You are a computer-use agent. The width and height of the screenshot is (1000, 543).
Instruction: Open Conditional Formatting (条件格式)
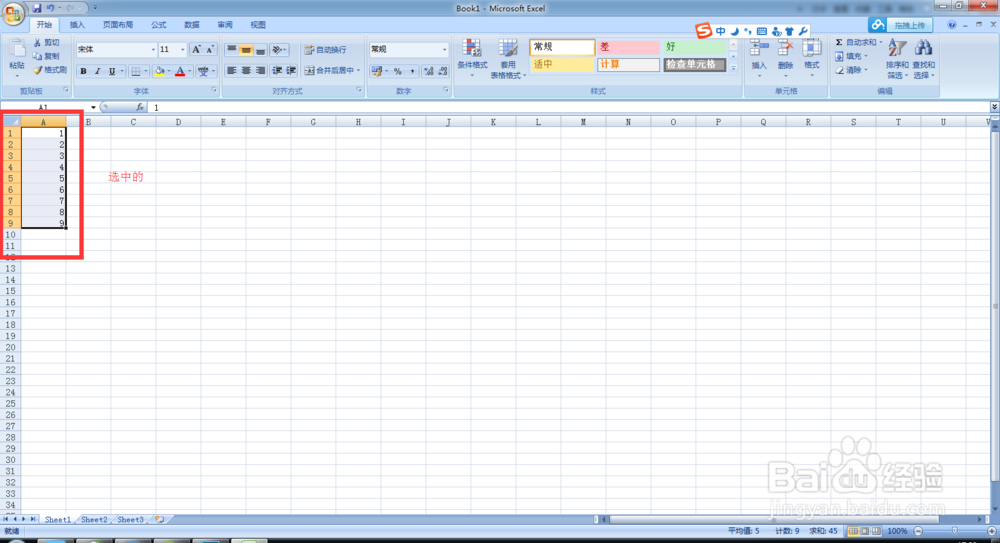coord(472,59)
